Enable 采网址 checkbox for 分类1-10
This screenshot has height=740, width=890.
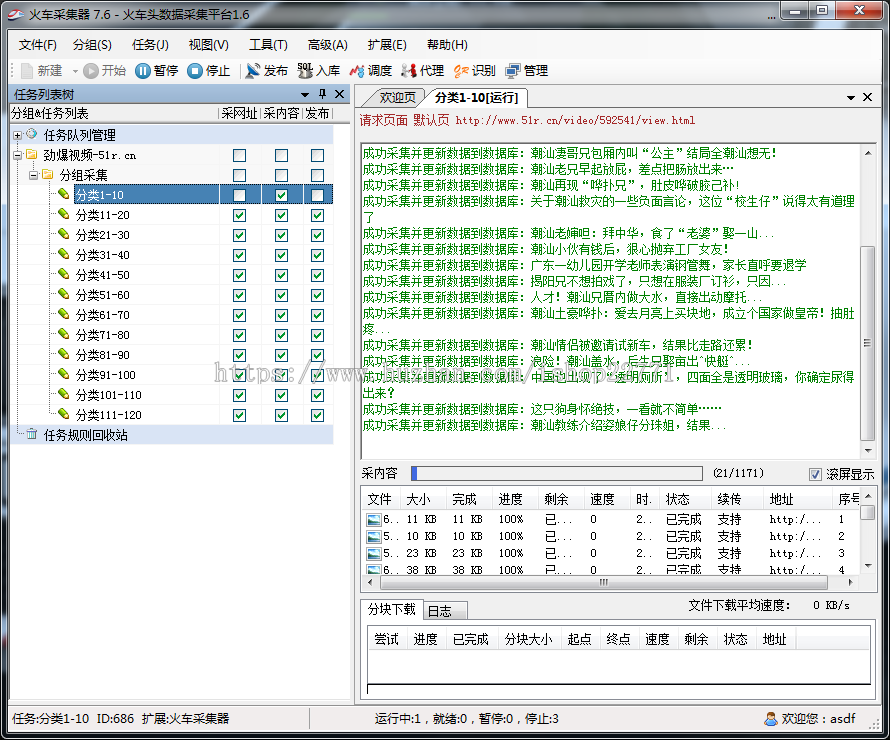[240, 195]
